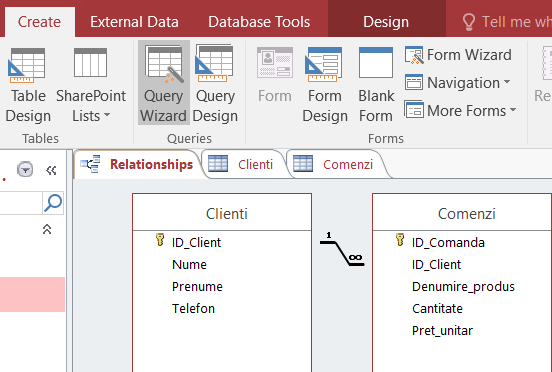The width and height of the screenshot is (552, 372).
Task: Create a Blank Form
Action: 376,84
